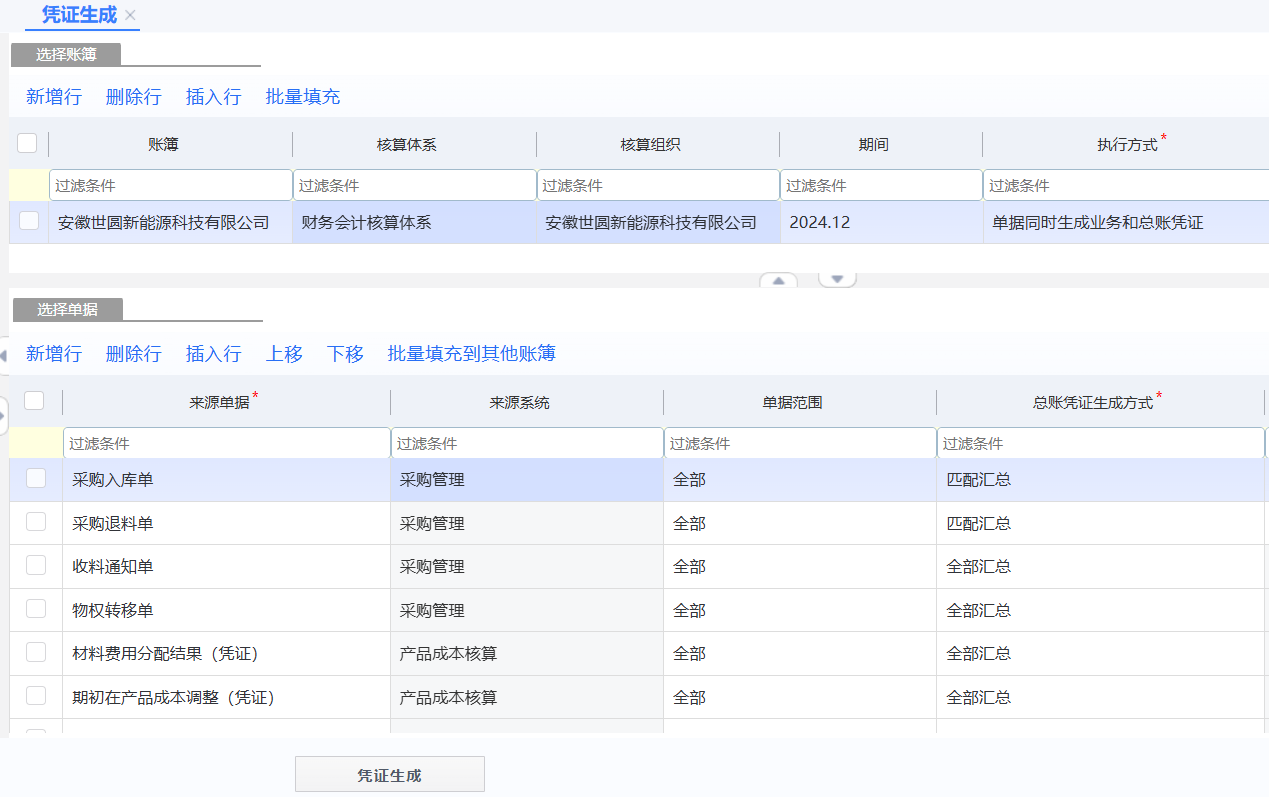Tick the select-all checkbox beside 来源单据 header

pos(35,400)
